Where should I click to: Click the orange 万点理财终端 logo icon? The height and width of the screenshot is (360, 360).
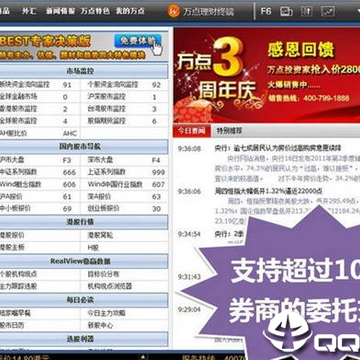click(x=174, y=12)
